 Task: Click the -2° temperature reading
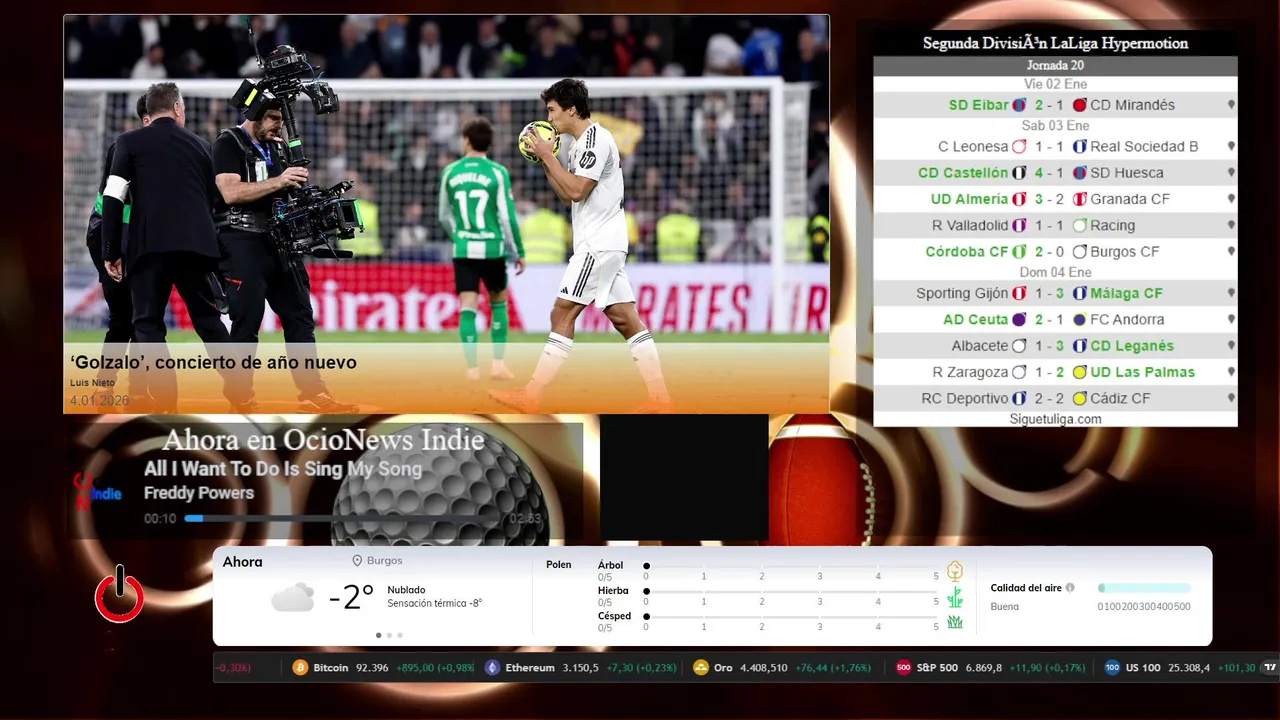coord(351,598)
